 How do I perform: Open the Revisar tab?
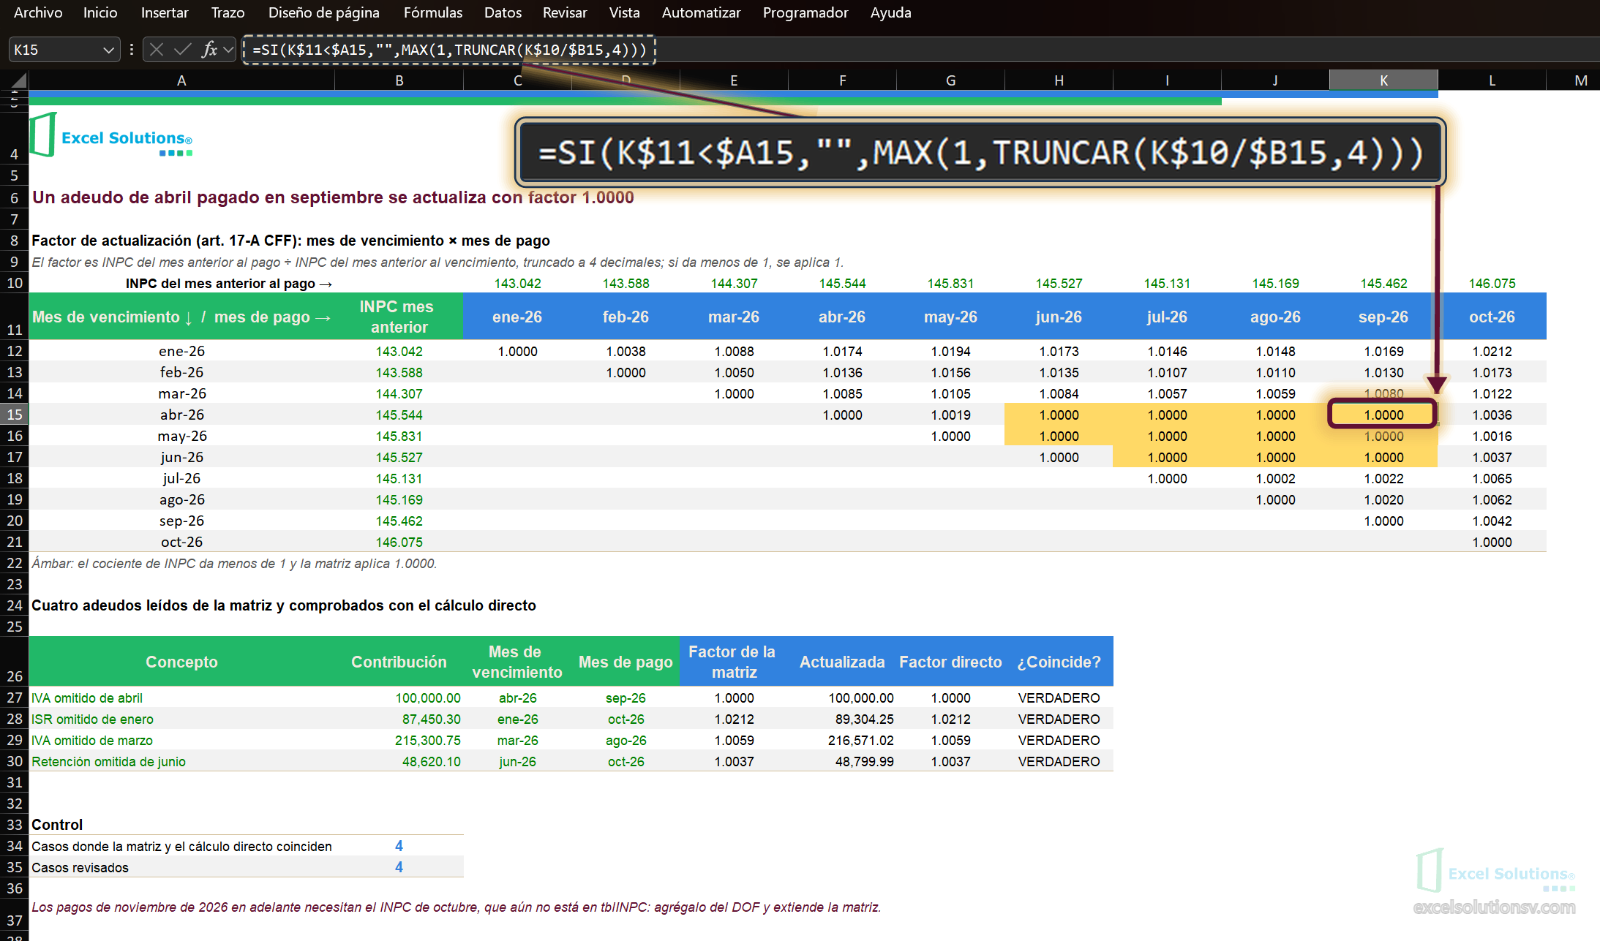565,13
